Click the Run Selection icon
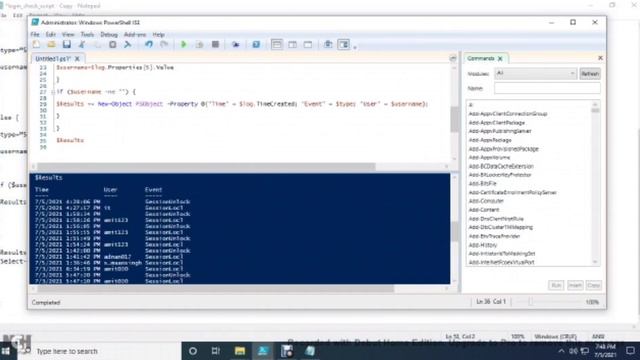Image resolution: width=640 pixels, height=360 pixels. [199, 44]
